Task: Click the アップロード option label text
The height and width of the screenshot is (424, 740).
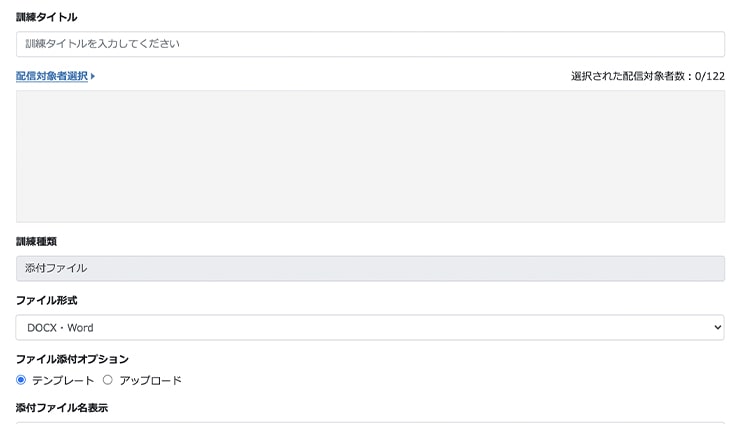Action: [x=150, y=381]
